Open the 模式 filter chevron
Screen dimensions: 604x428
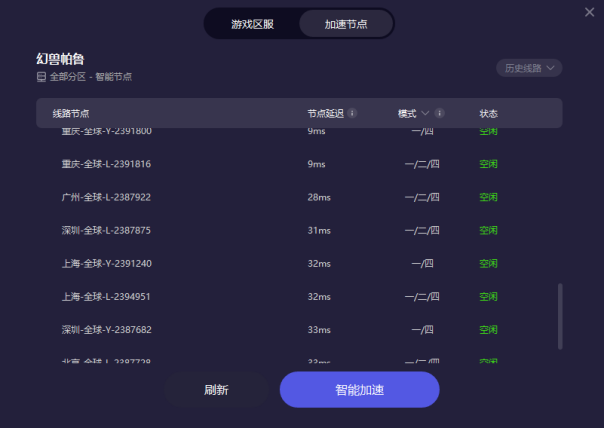tap(425, 114)
